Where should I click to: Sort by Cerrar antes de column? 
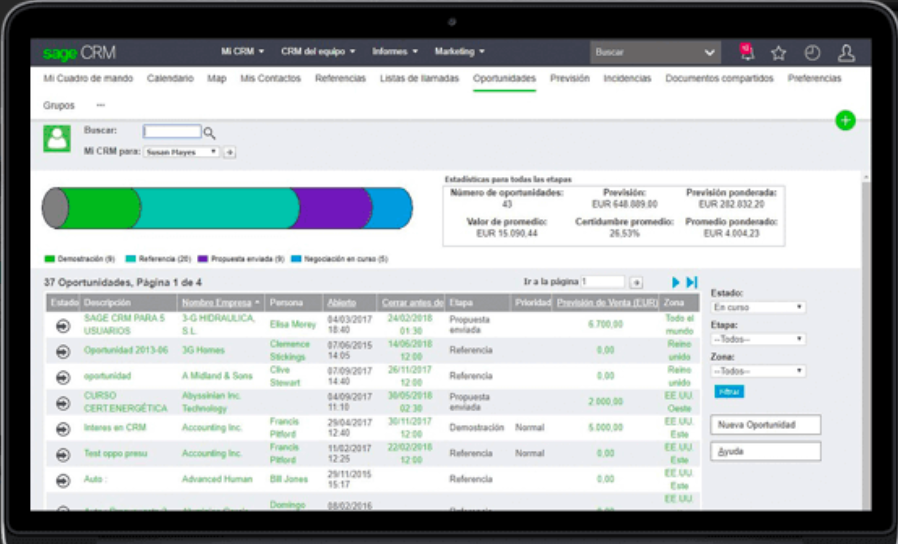pos(412,302)
